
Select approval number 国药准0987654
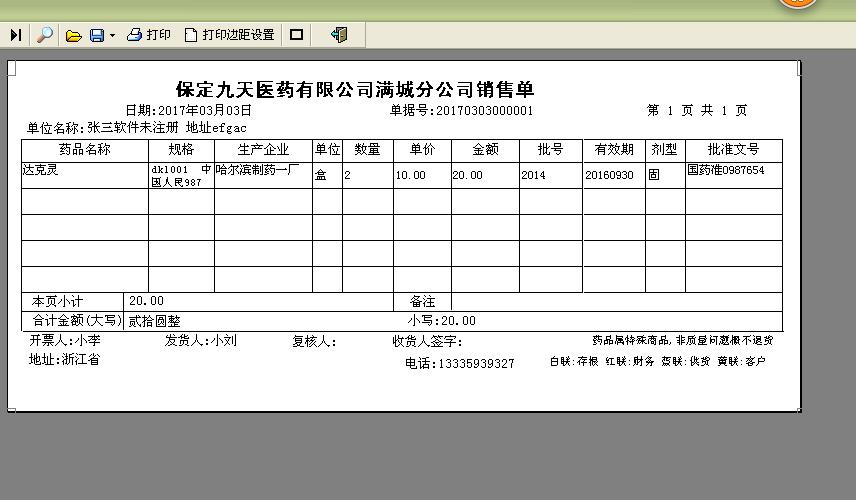726,170
